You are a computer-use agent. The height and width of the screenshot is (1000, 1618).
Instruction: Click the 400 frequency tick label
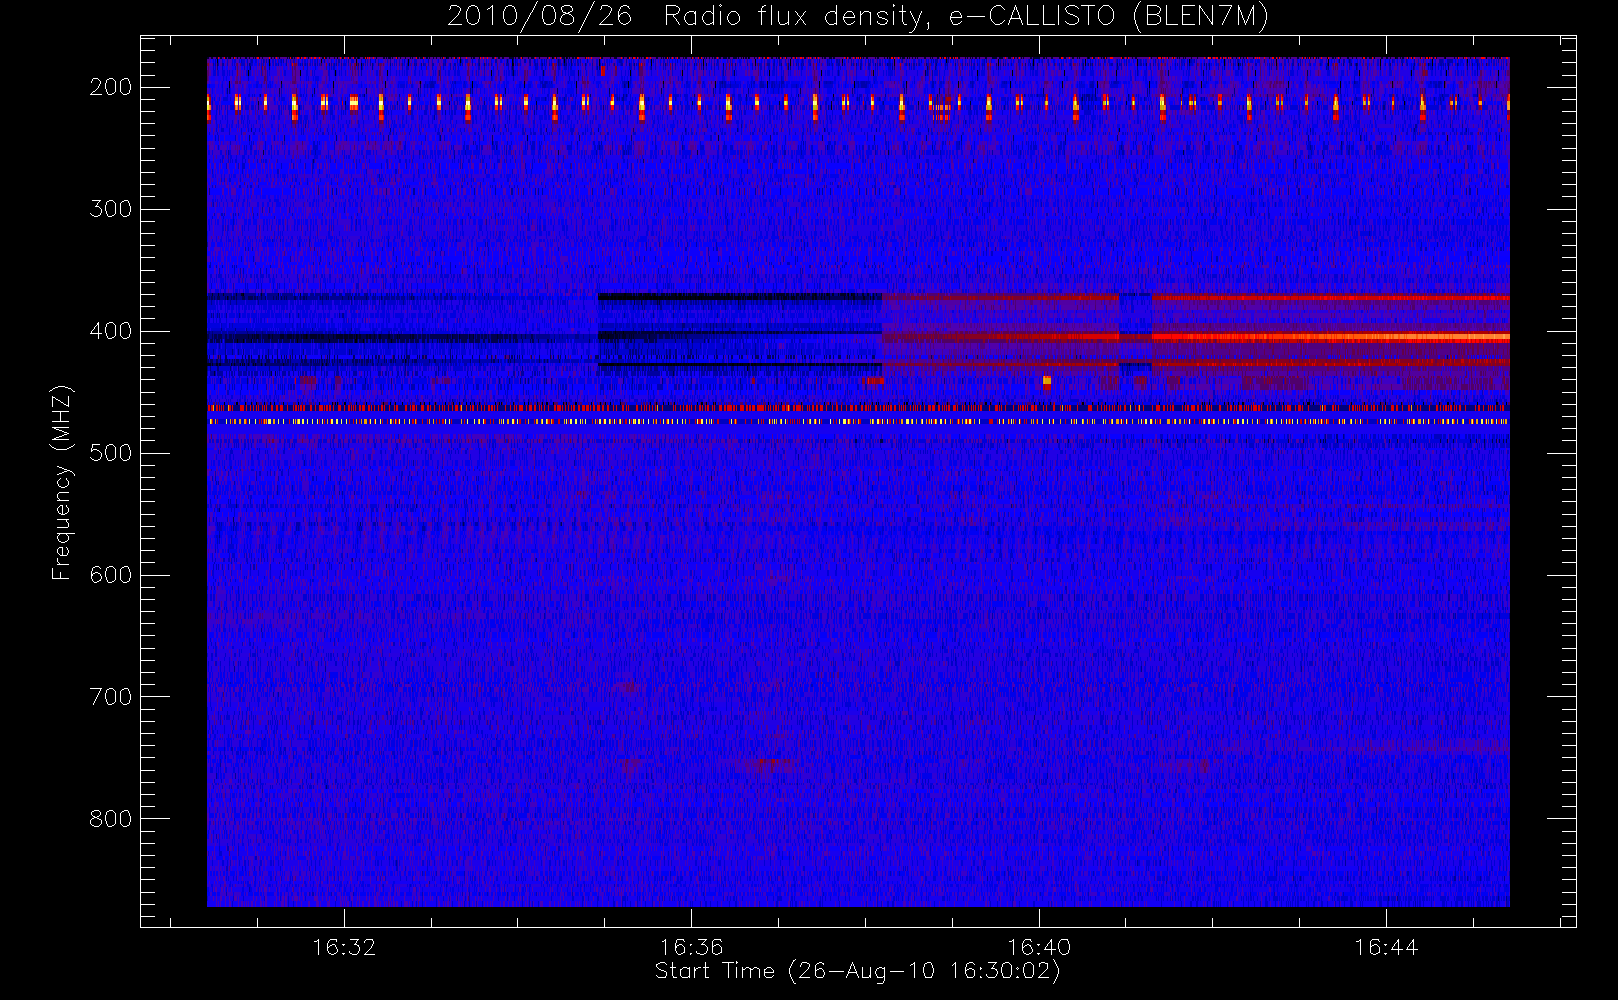[x=110, y=331]
